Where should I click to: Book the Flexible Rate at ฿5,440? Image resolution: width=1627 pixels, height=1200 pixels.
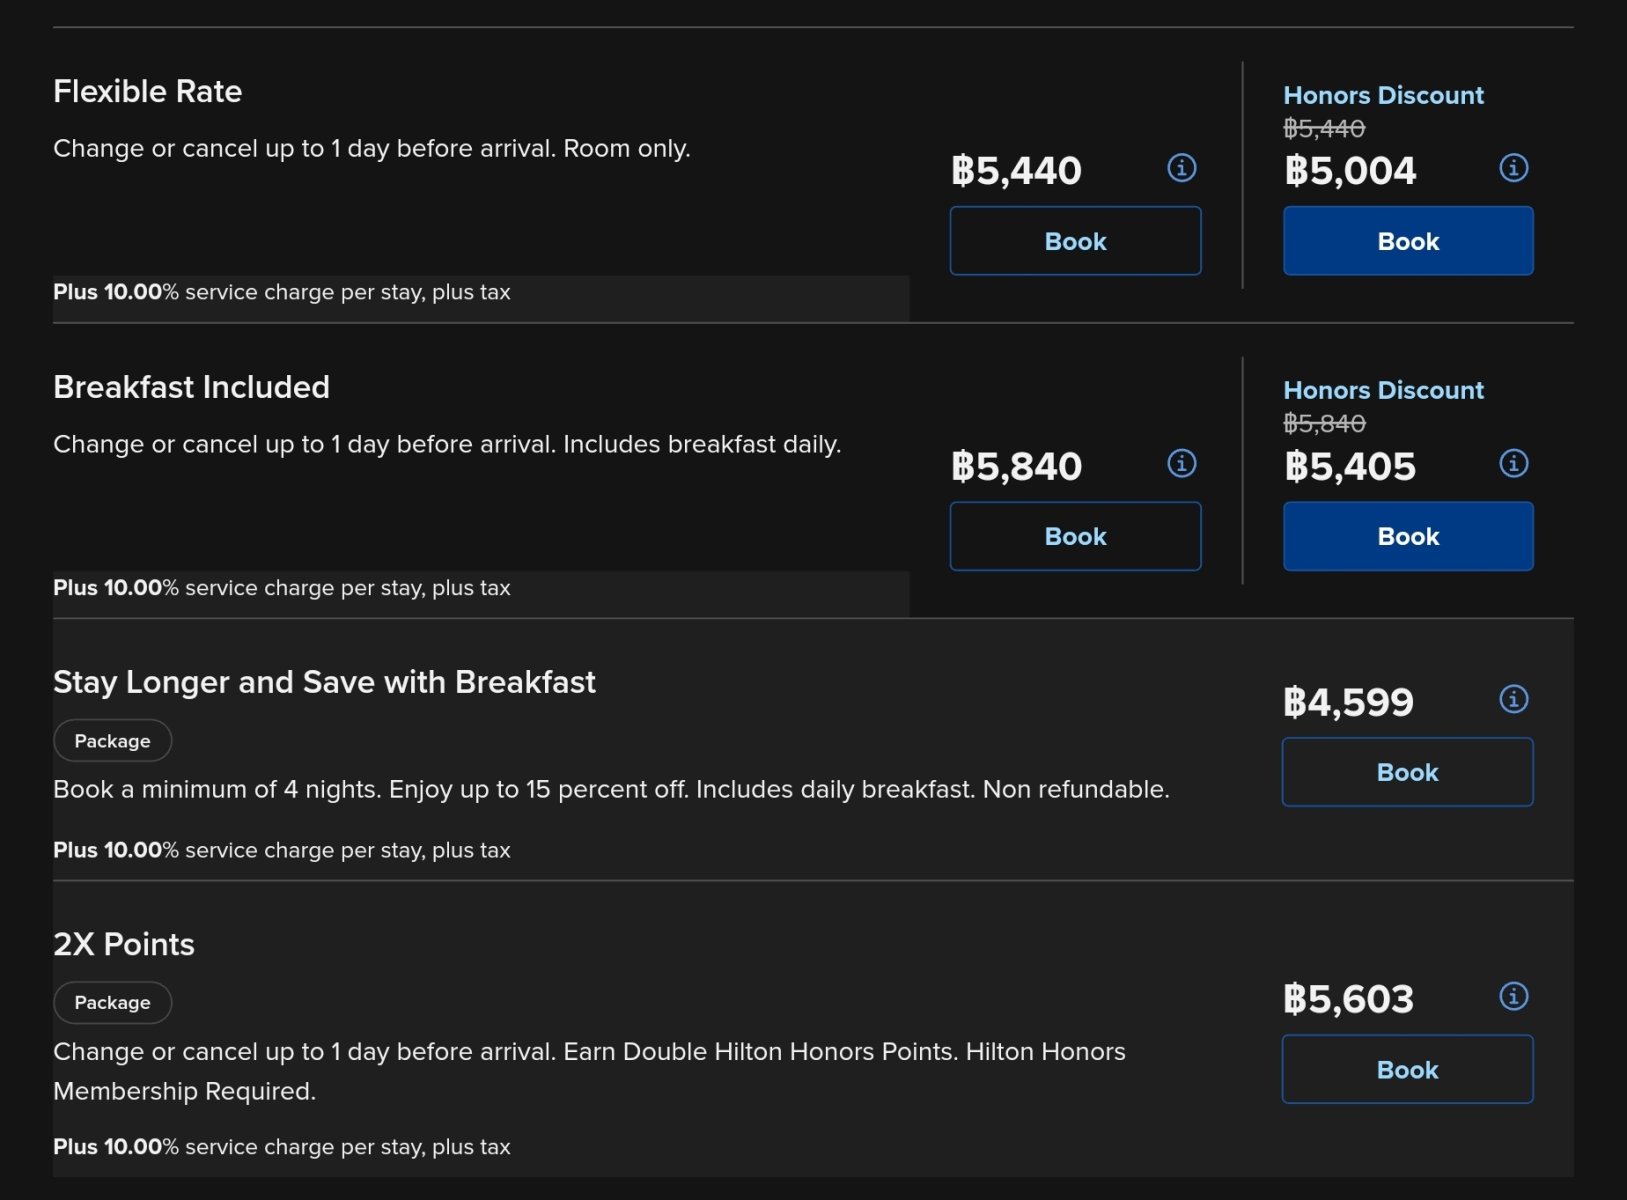click(x=1075, y=241)
